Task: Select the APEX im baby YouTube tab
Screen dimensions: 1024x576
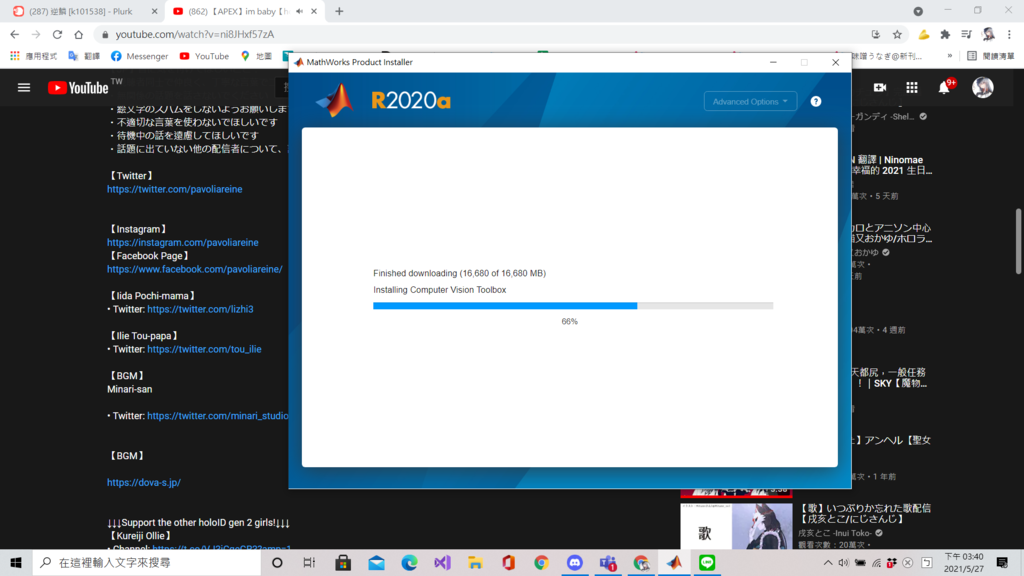Action: click(x=238, y=11)
